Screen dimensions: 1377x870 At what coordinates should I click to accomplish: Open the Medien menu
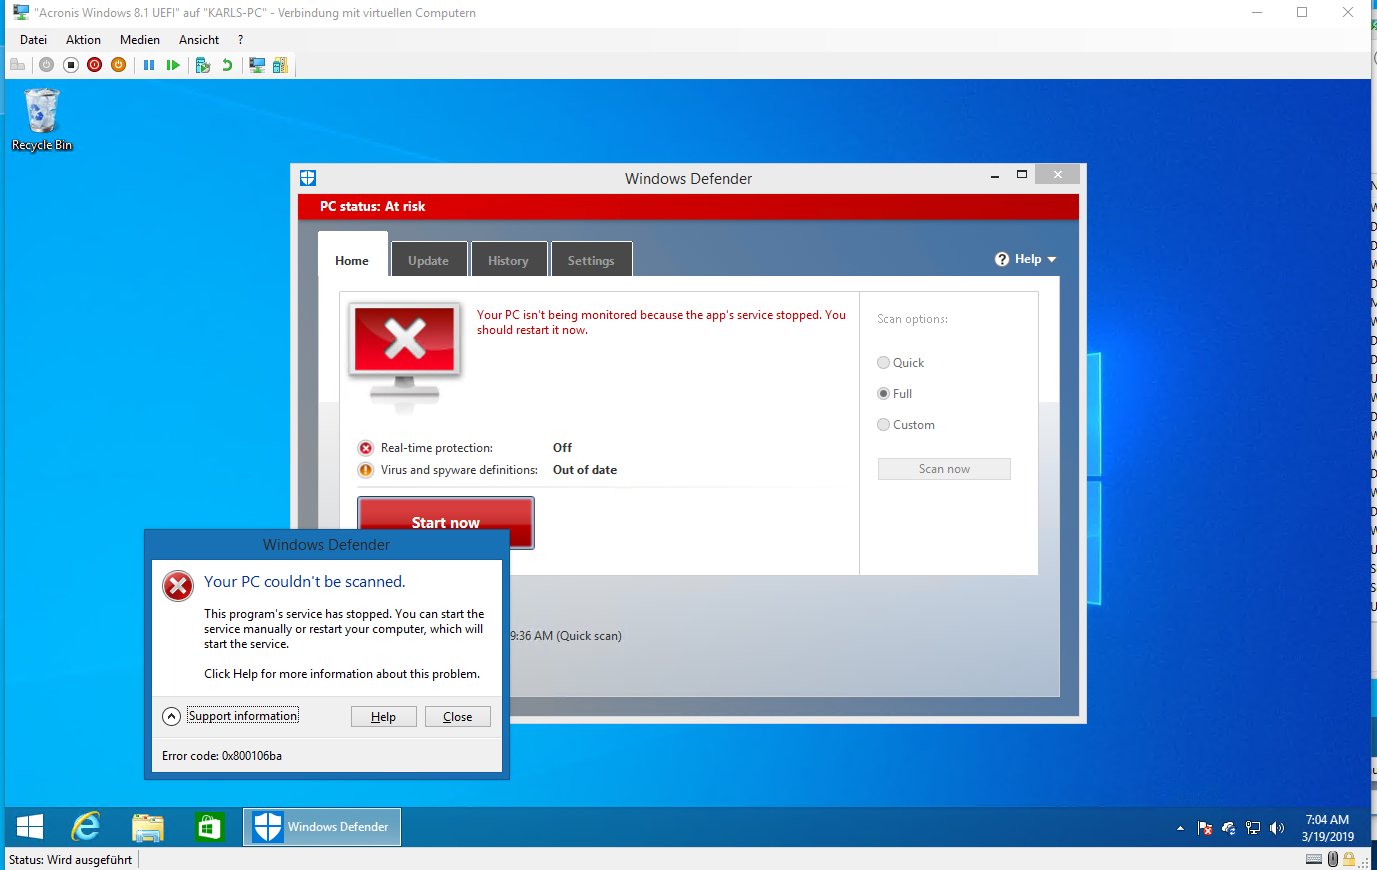[x=139, y=40]
